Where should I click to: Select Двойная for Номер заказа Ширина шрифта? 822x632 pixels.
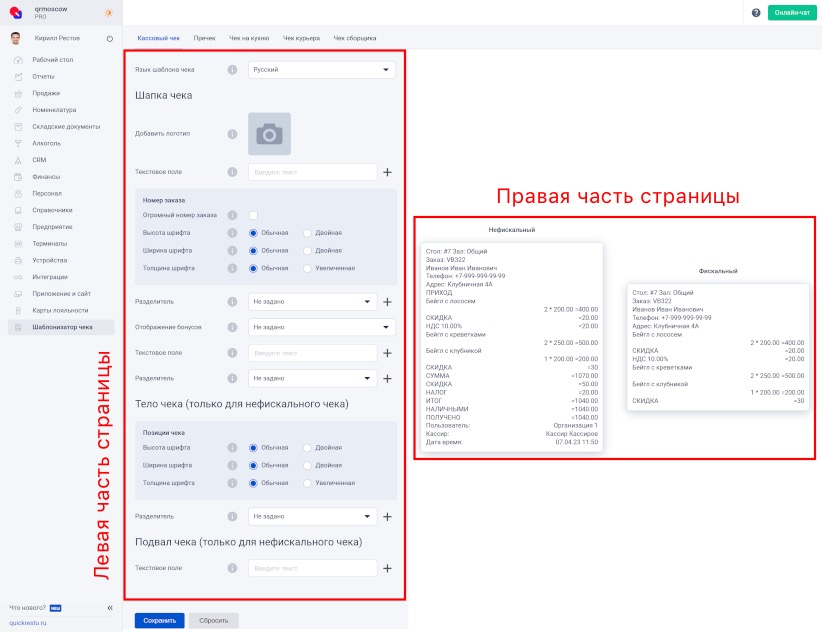tap(307, 251)
